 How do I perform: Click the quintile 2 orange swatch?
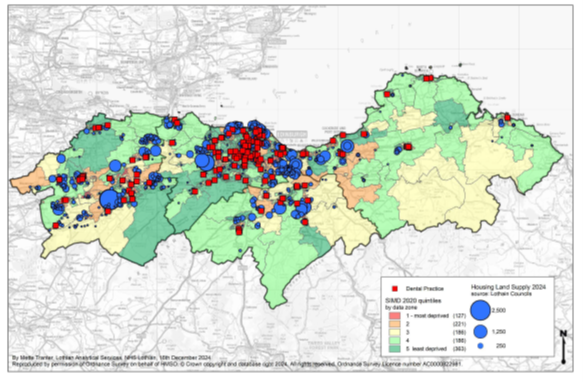tap(394, 324)
